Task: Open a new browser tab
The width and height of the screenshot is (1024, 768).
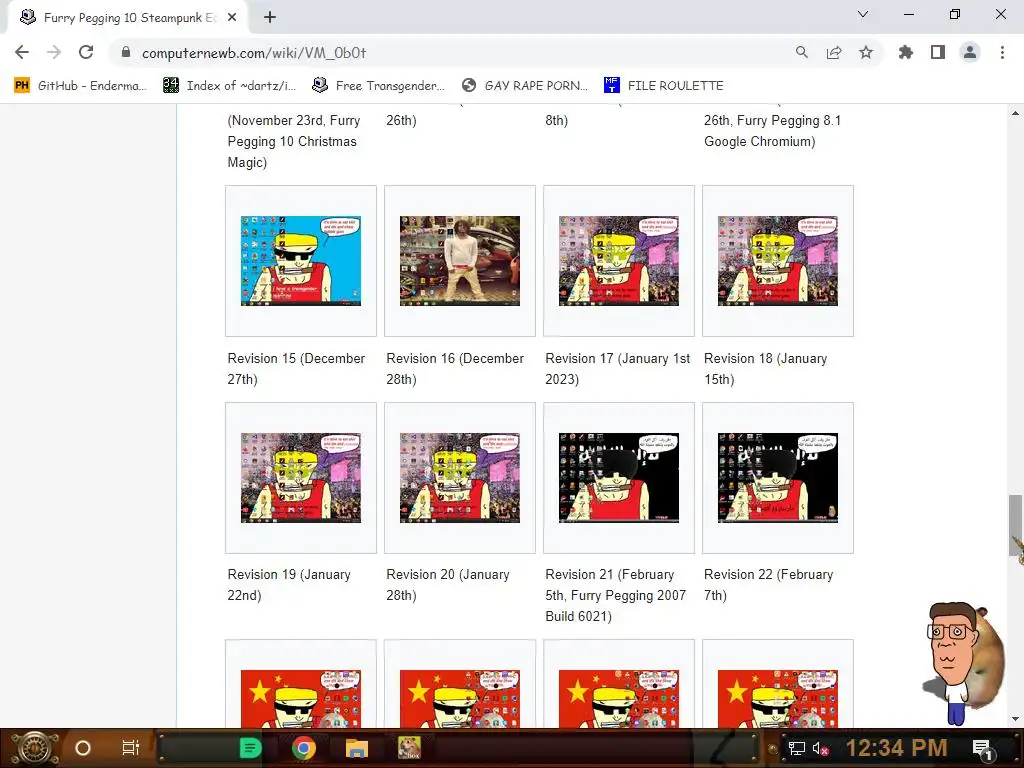Action: (270, 17)
